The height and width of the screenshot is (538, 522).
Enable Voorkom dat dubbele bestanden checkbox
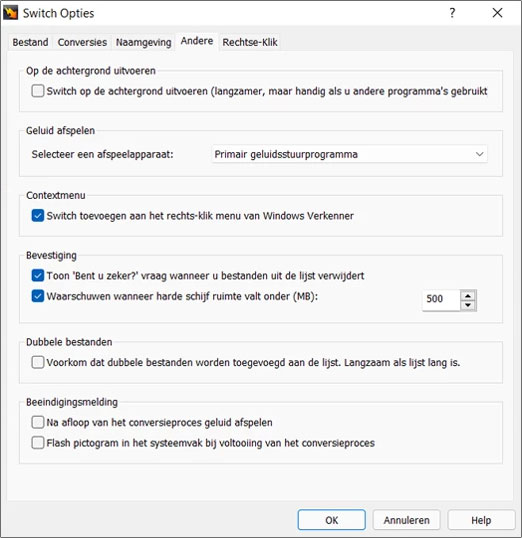click(x=38, y=362)
